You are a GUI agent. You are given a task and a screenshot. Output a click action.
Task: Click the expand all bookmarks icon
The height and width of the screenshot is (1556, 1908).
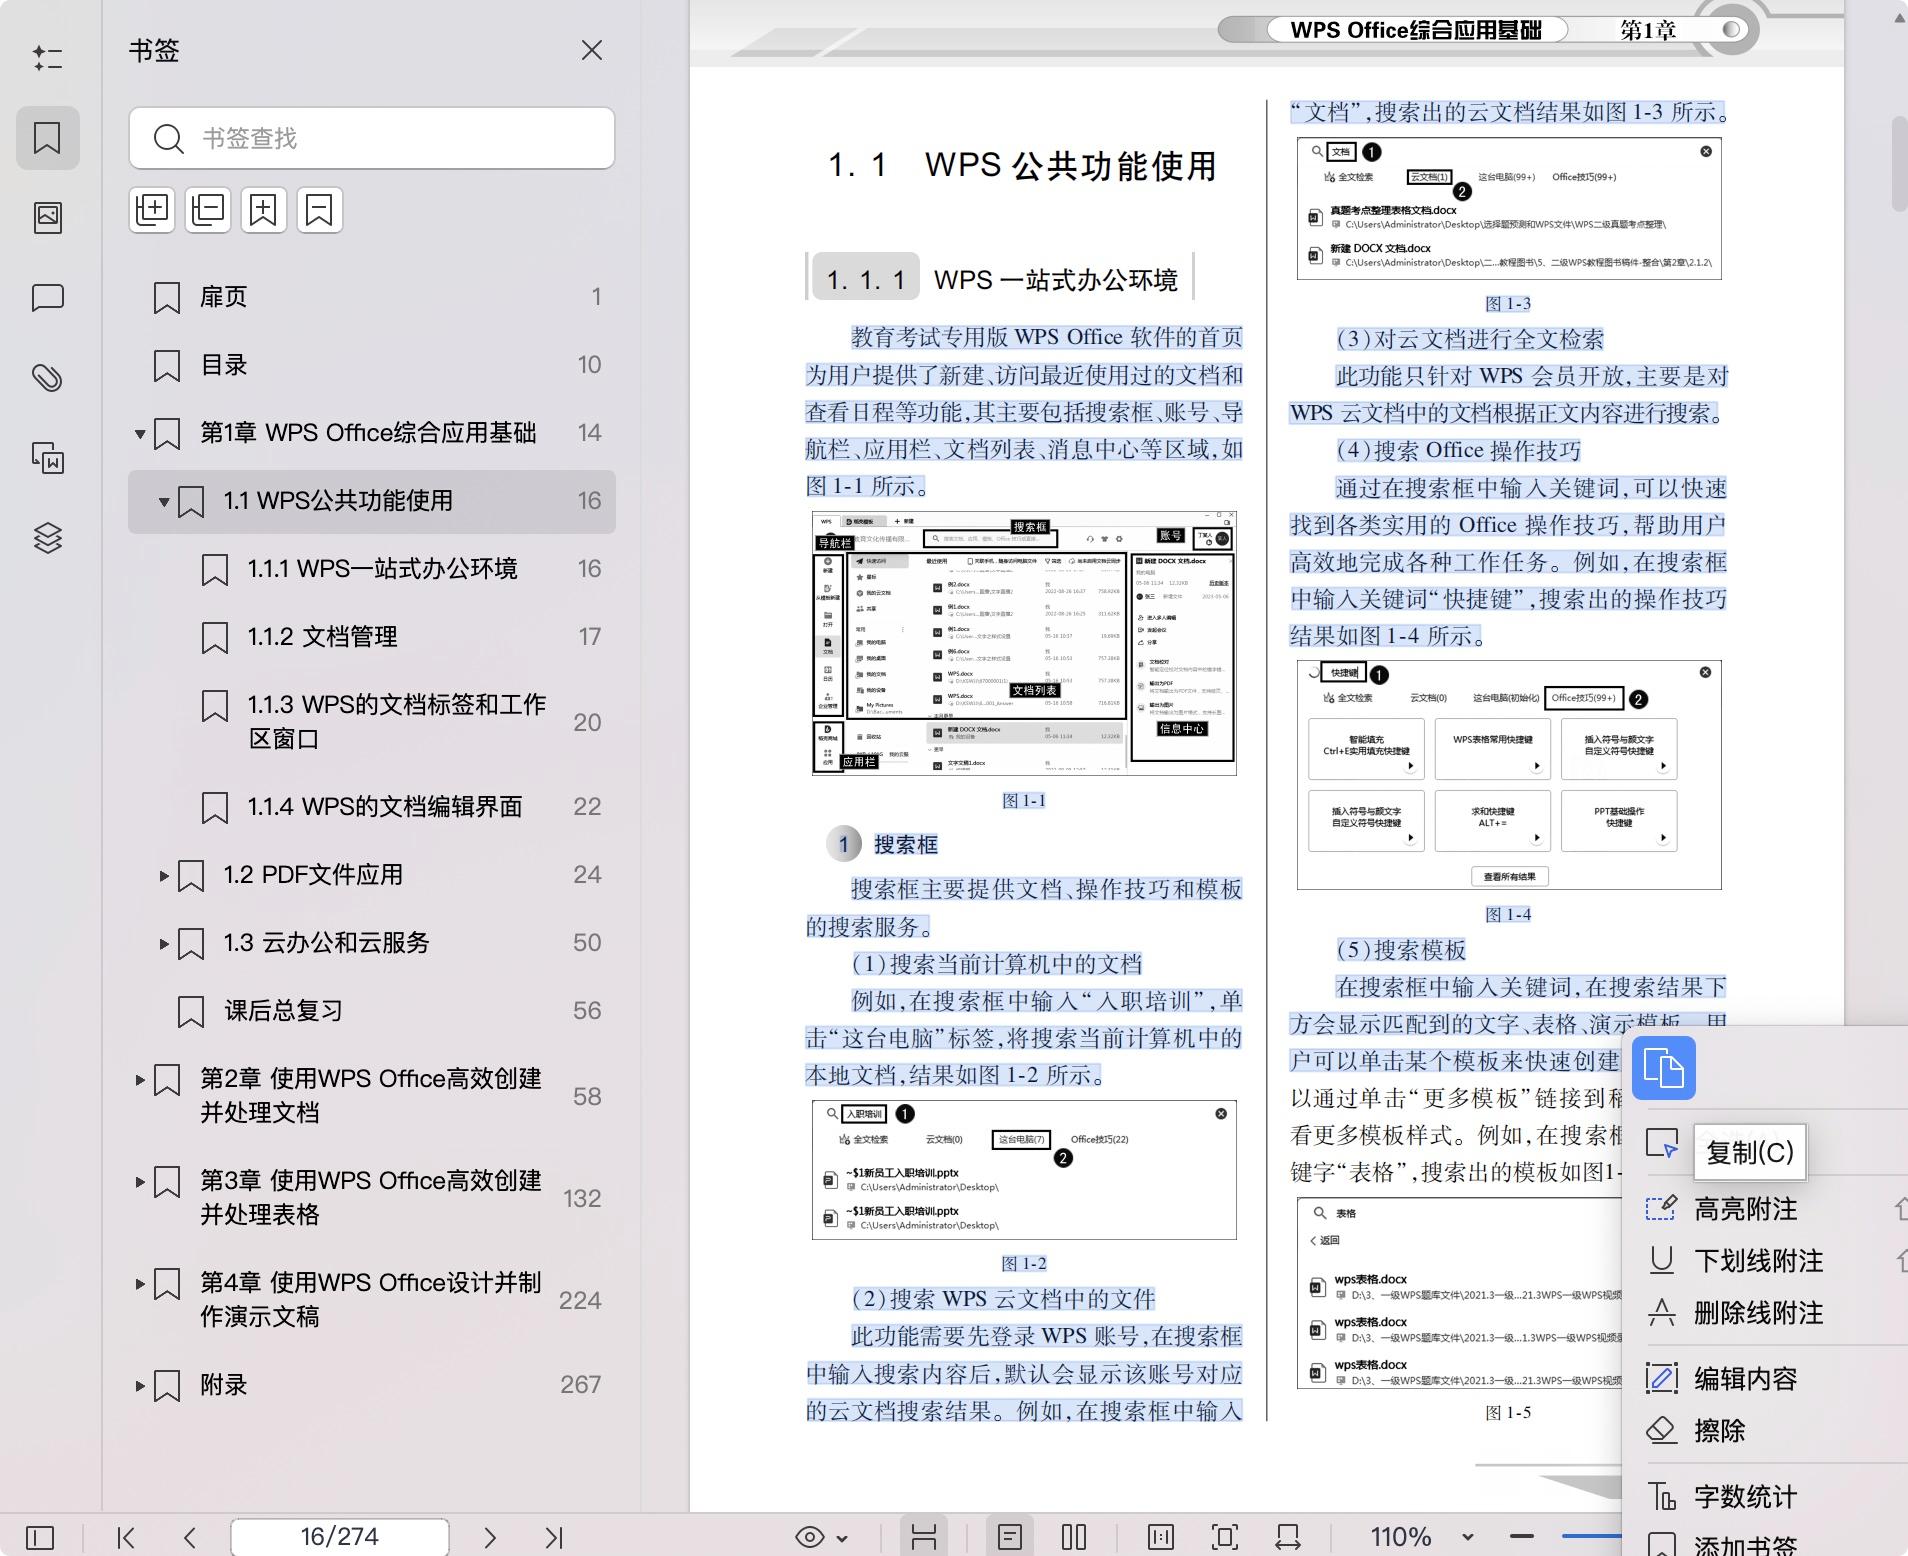pos(152,210)
